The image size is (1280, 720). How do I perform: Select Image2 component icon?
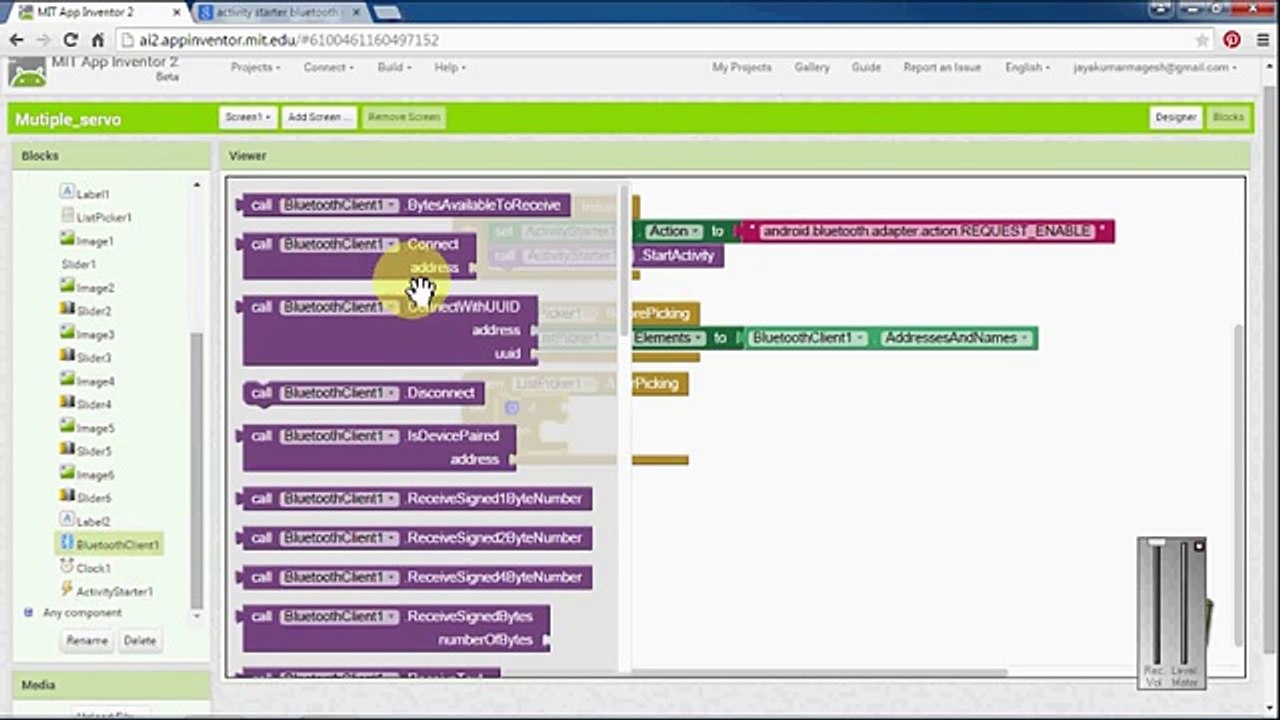pyautogui.click(x=67, y=287)
